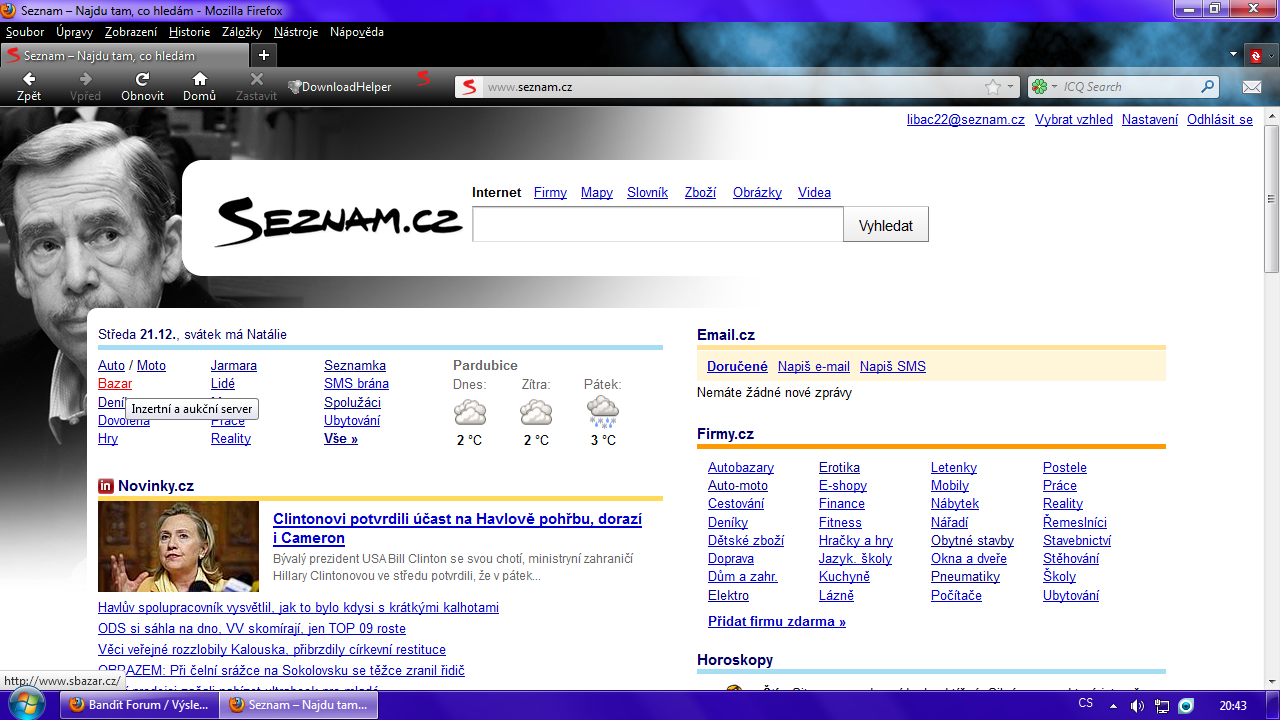Viewport: 1281px width, 723px height.
Task: Click Seznam.cz logo
Action: click(x=338, y=220)
